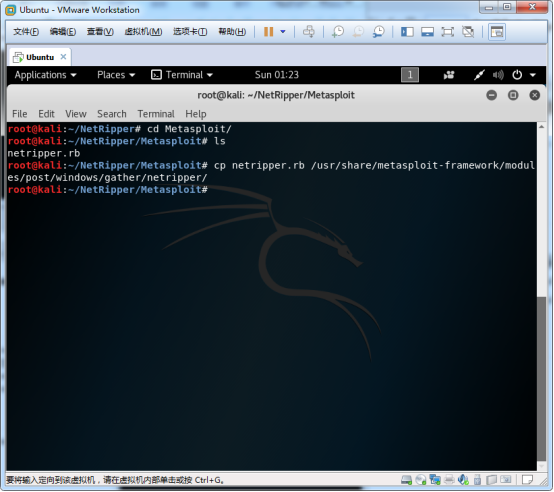The width and height of the screenshot is (554, 492).
Task: Toggle the VMware library sidebar view
Action: coord(407,32)
